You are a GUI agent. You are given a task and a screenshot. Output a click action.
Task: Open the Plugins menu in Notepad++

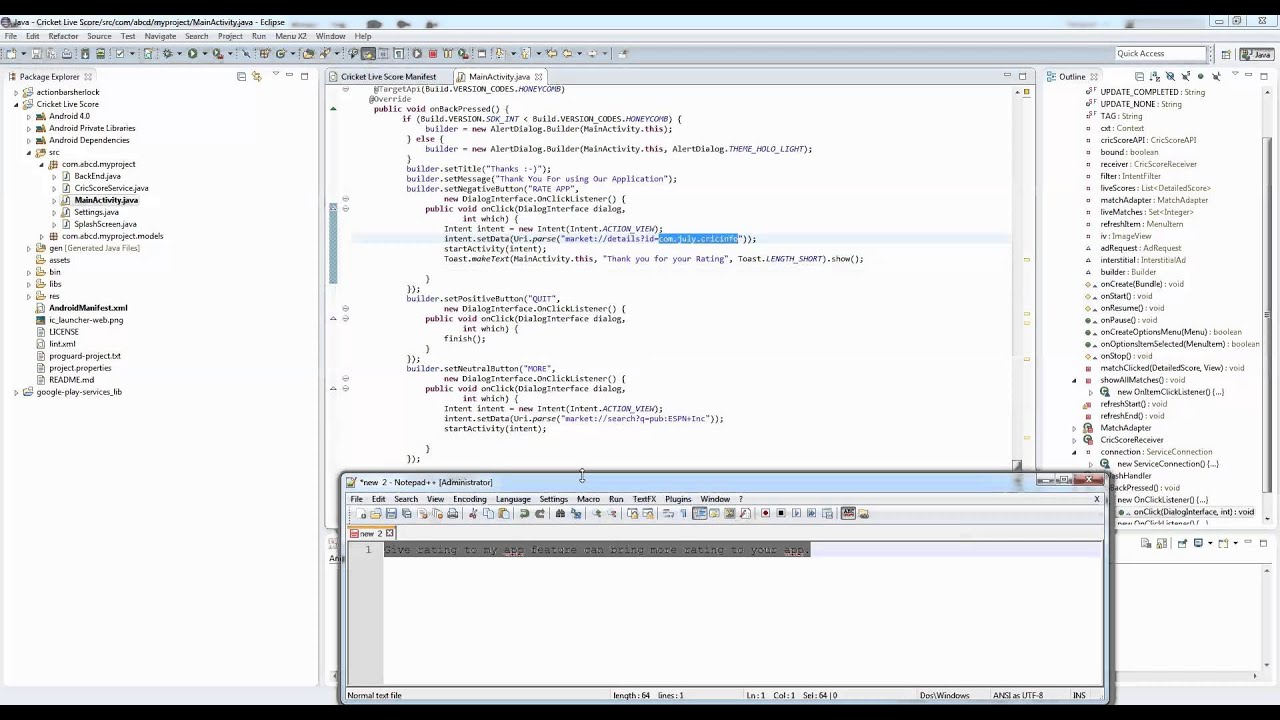pos(678,499)
